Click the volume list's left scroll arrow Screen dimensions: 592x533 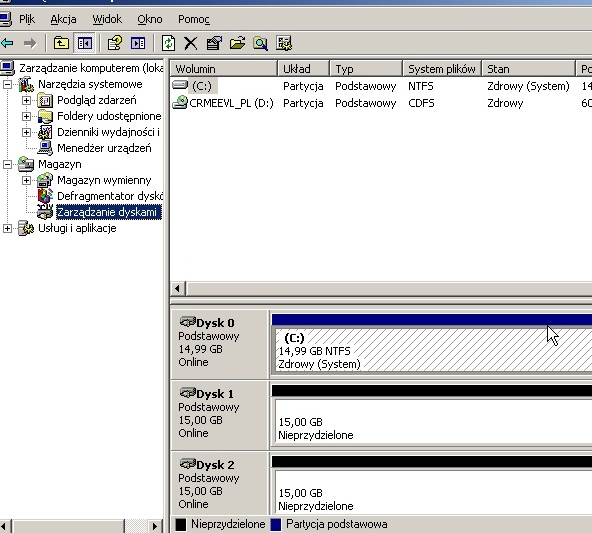[x=177, y=289]
